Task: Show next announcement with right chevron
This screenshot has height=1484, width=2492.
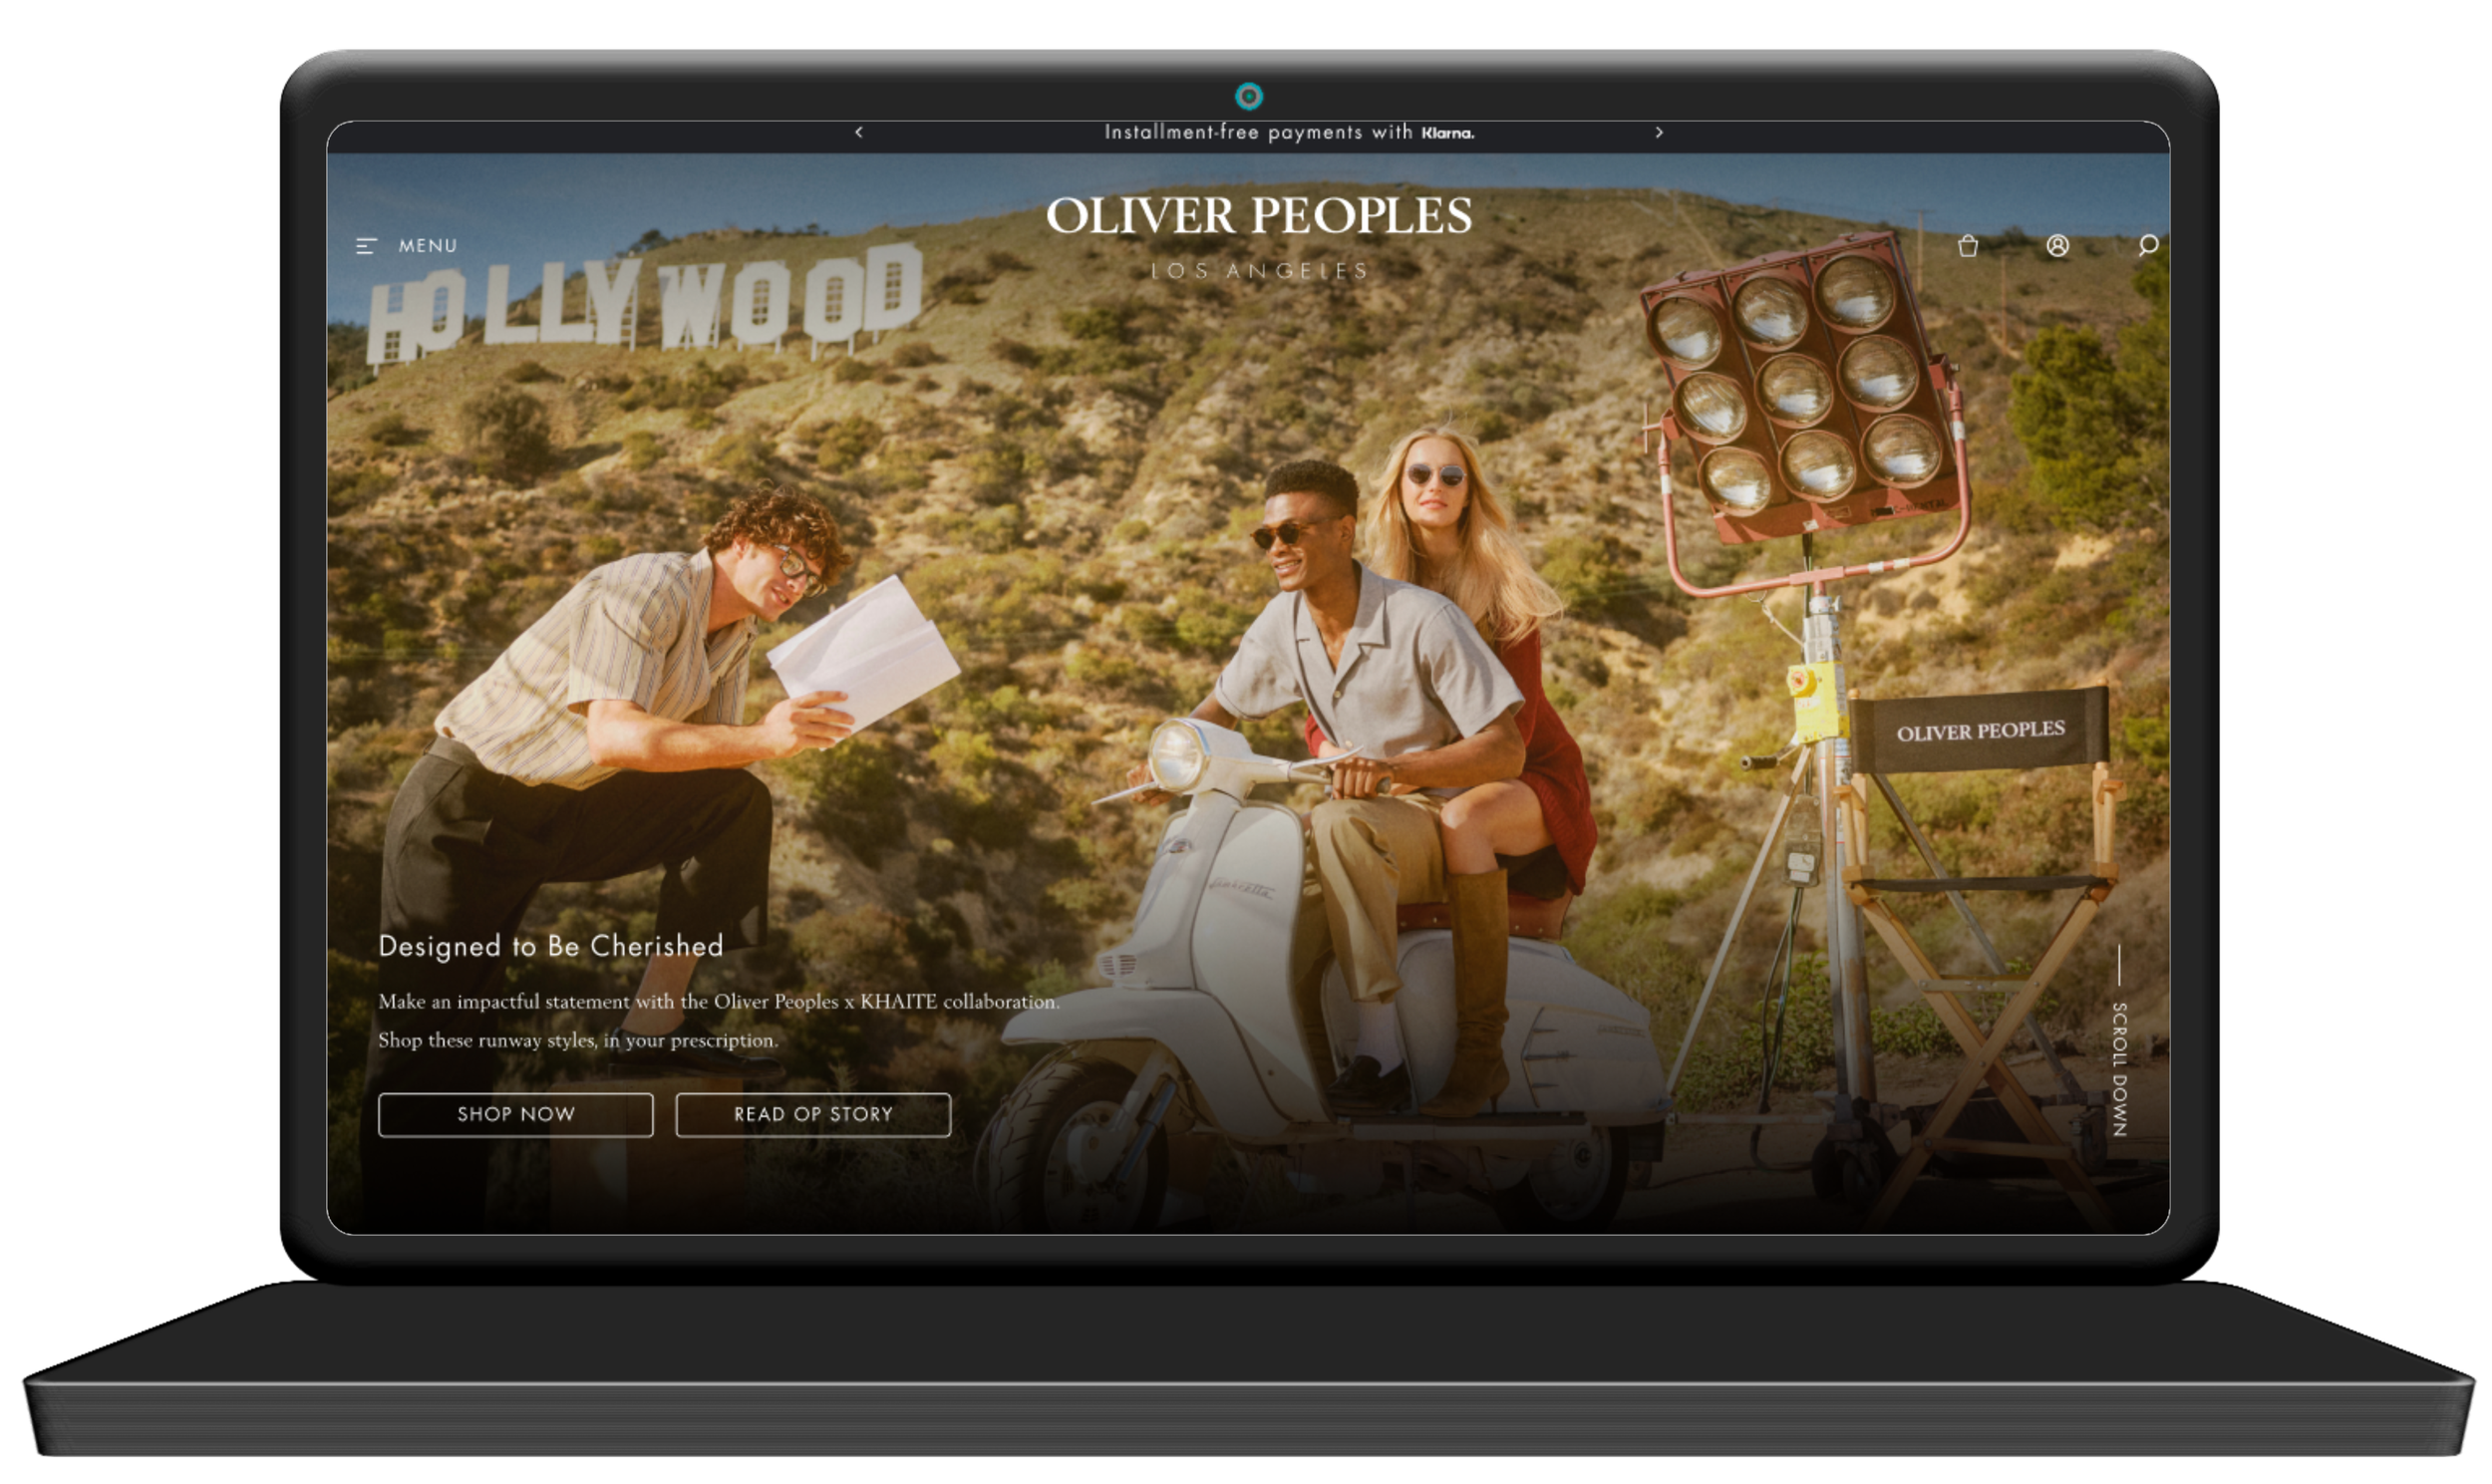Action: click(x=1659, y=132)
